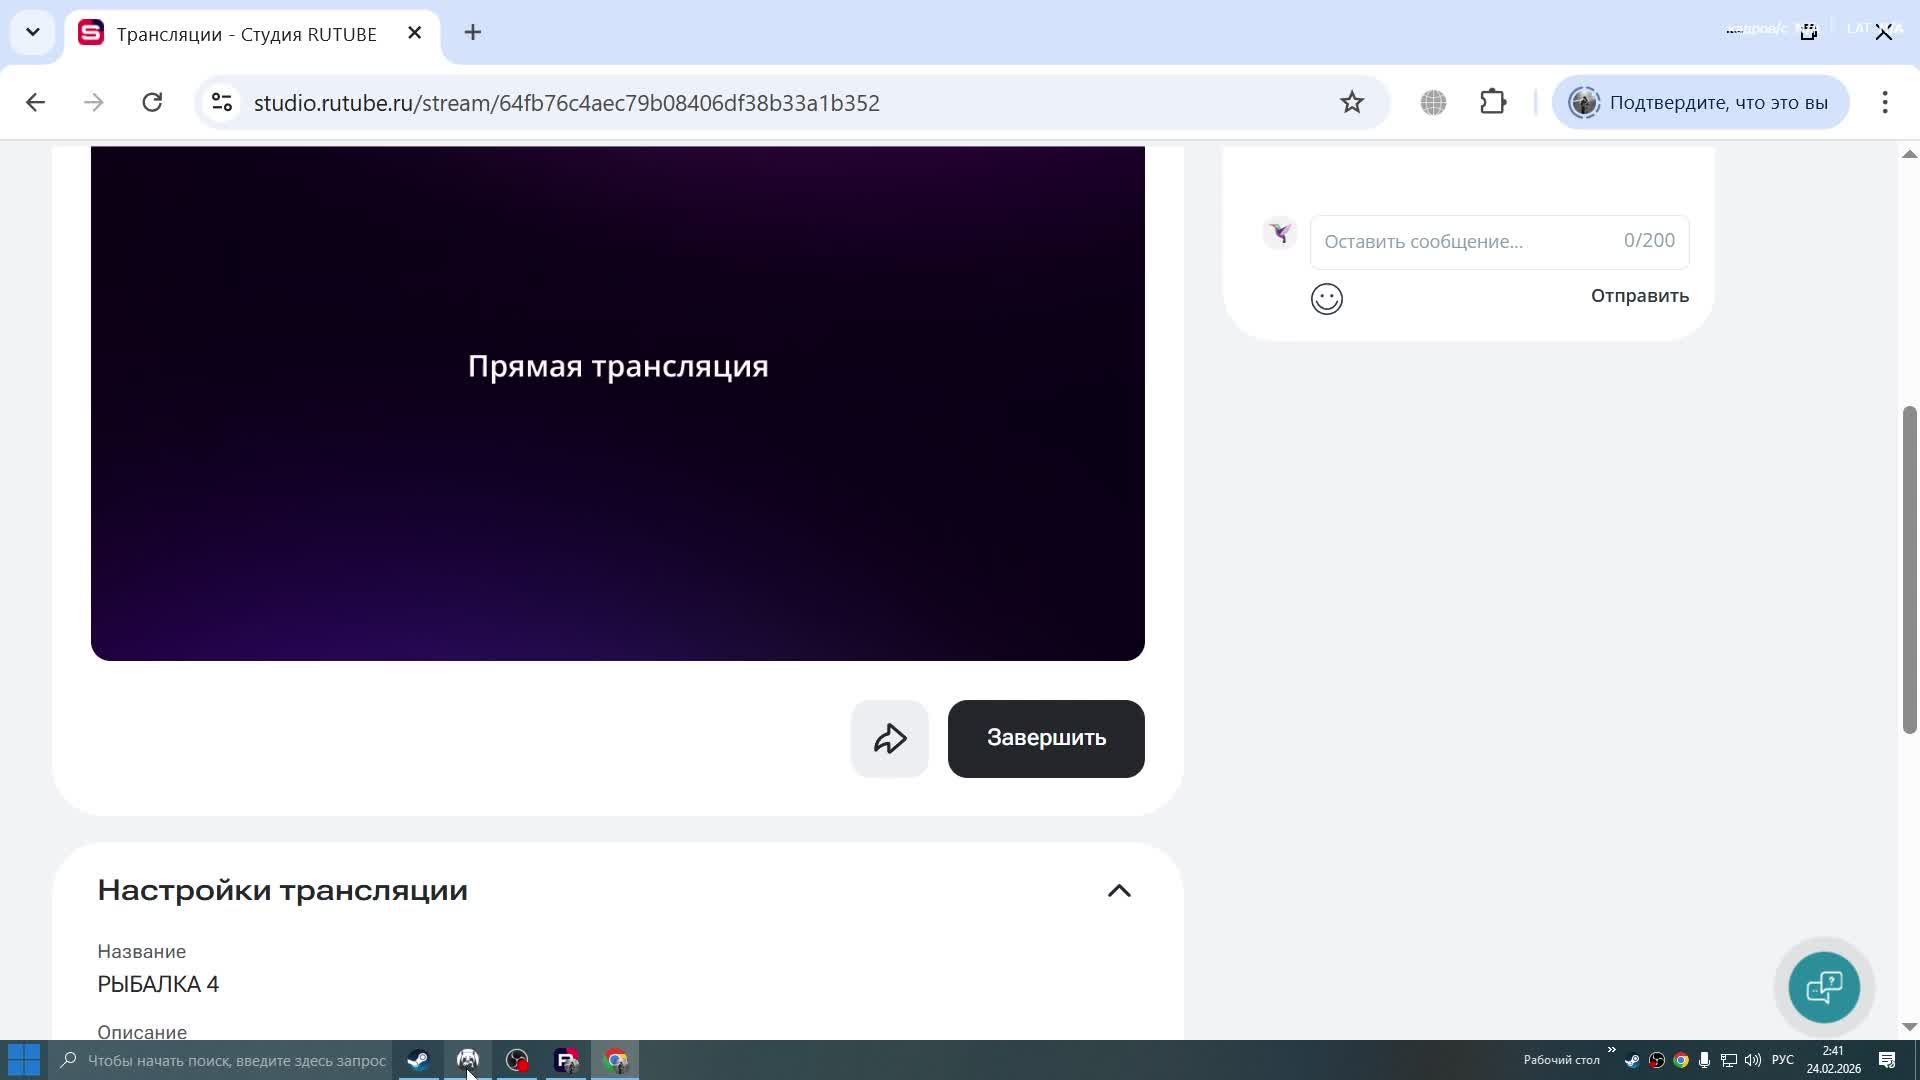Launch Steam from the taskbar
Image resolution: width=1920 pixels, height=1080 pixels.
click(418, 1060)
